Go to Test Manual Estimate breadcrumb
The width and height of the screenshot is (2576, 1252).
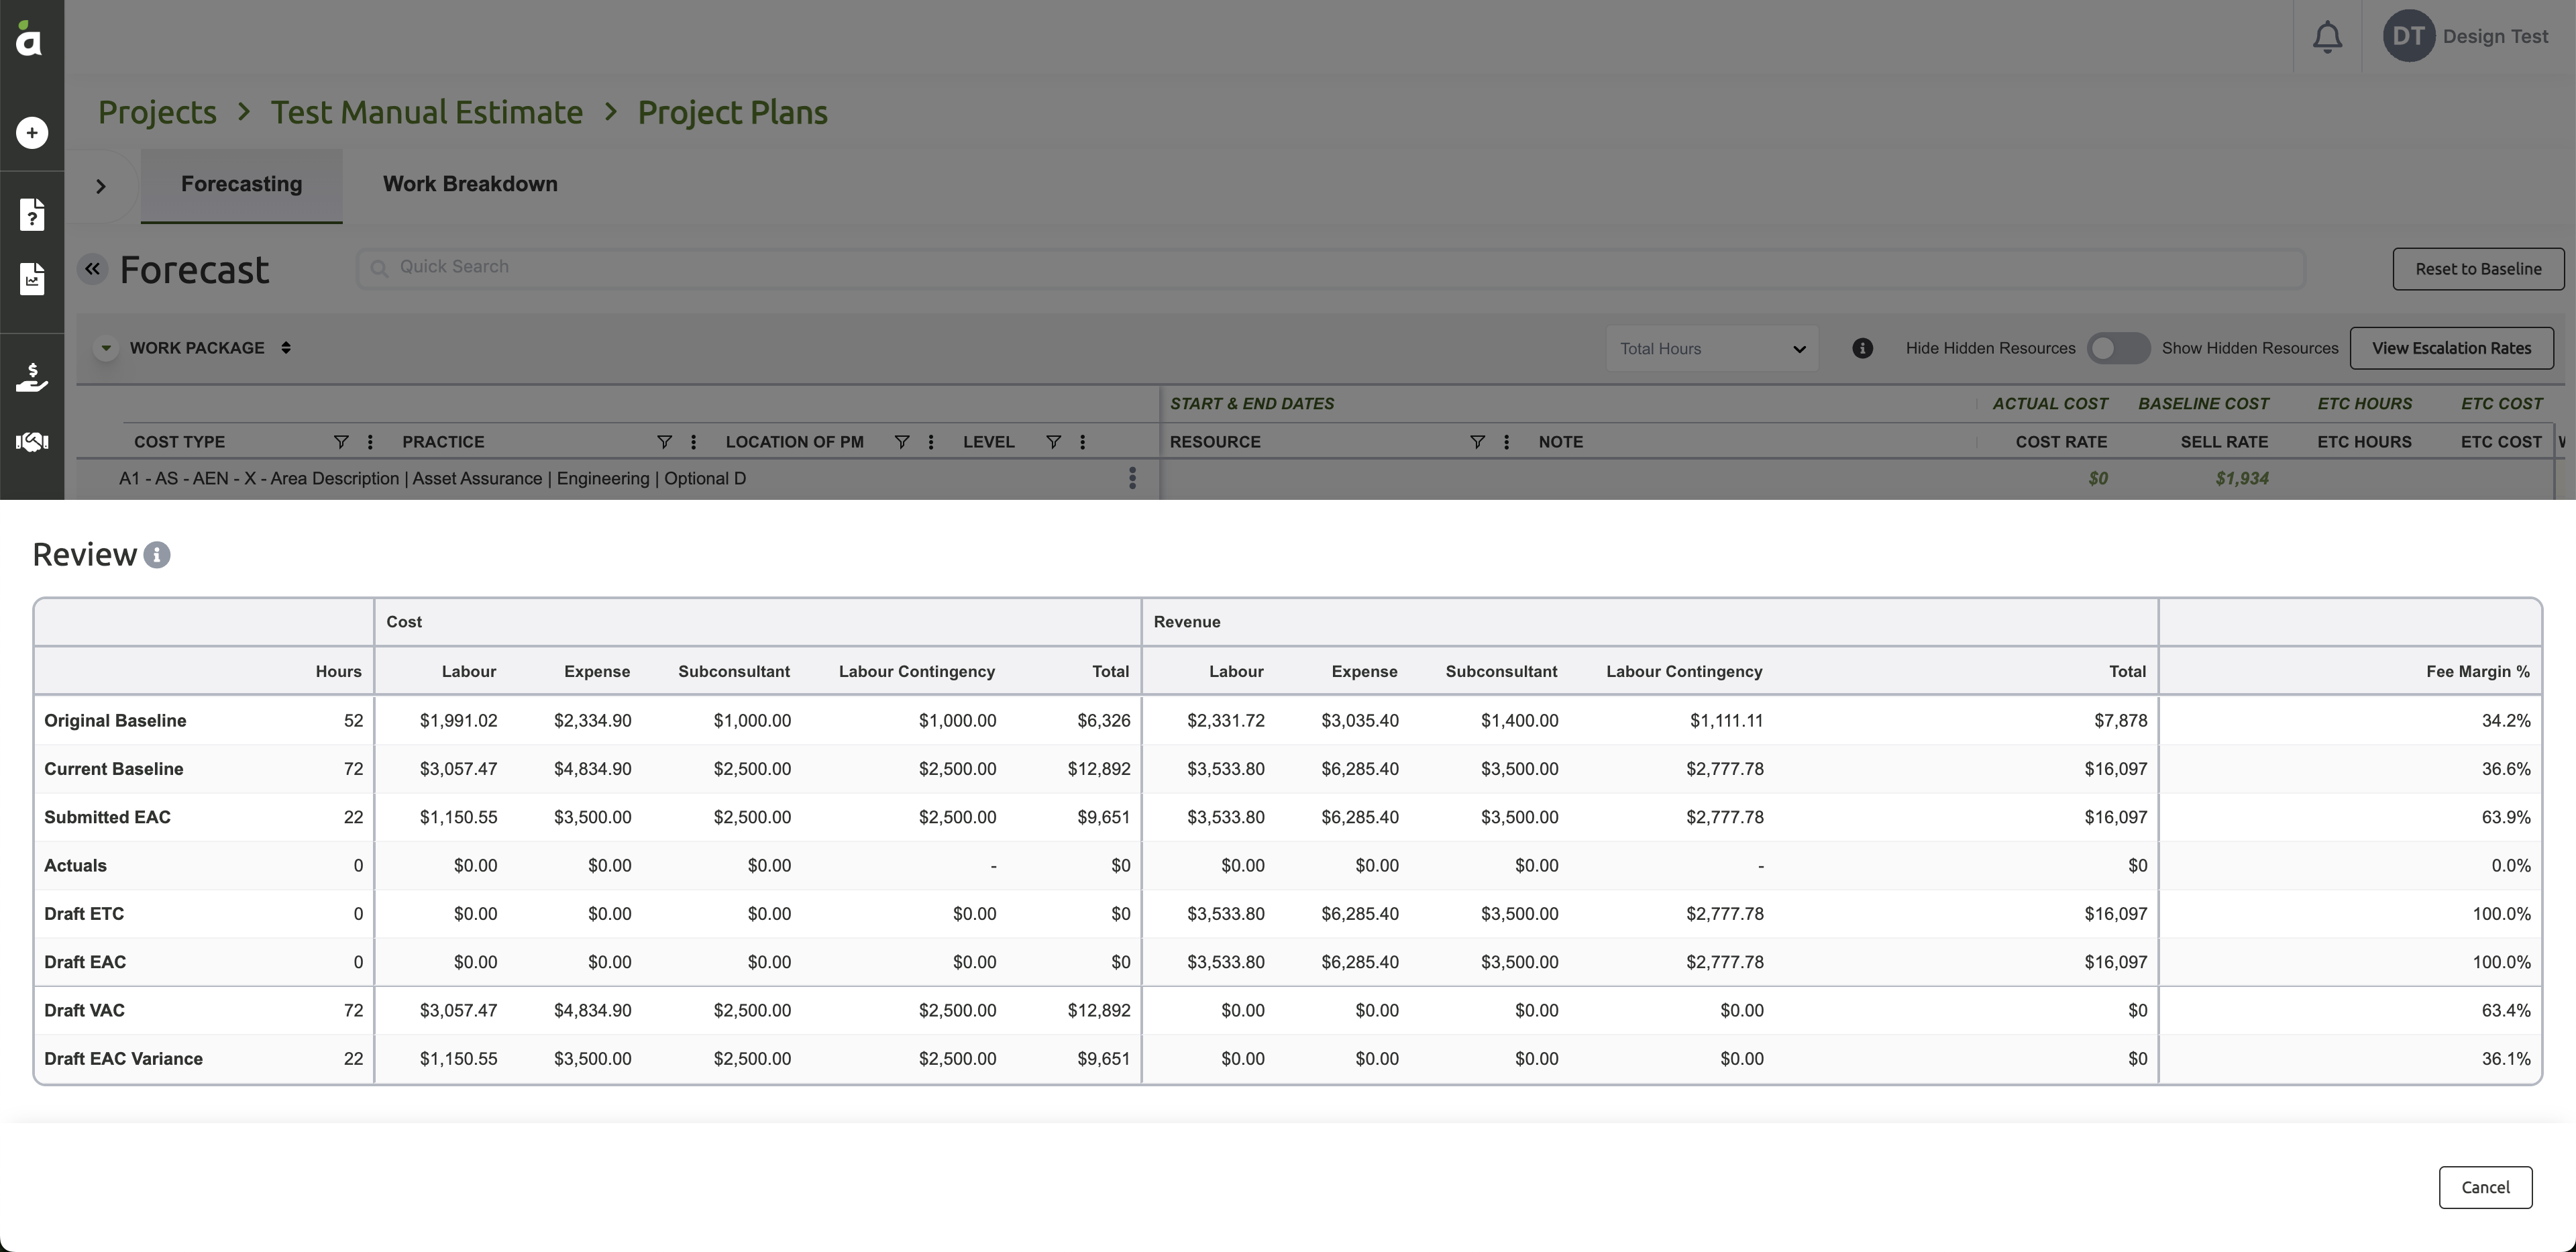(x=426, y=113)
